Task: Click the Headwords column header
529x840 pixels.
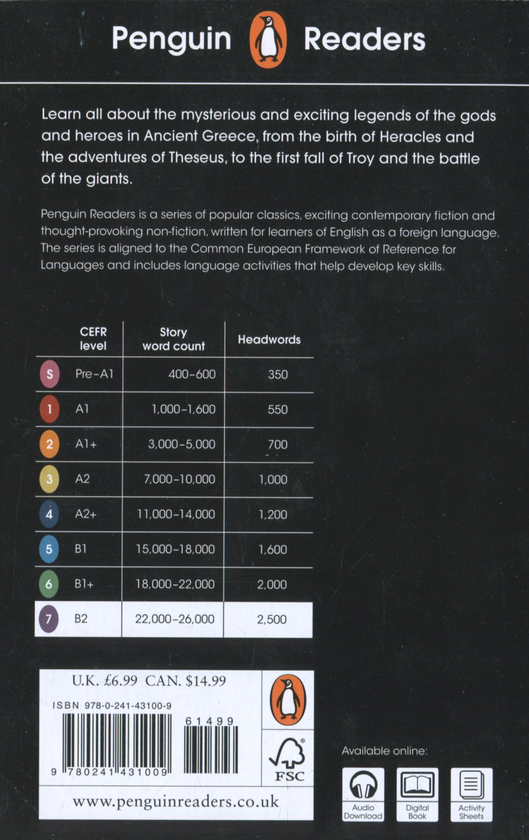Action: 269,340
